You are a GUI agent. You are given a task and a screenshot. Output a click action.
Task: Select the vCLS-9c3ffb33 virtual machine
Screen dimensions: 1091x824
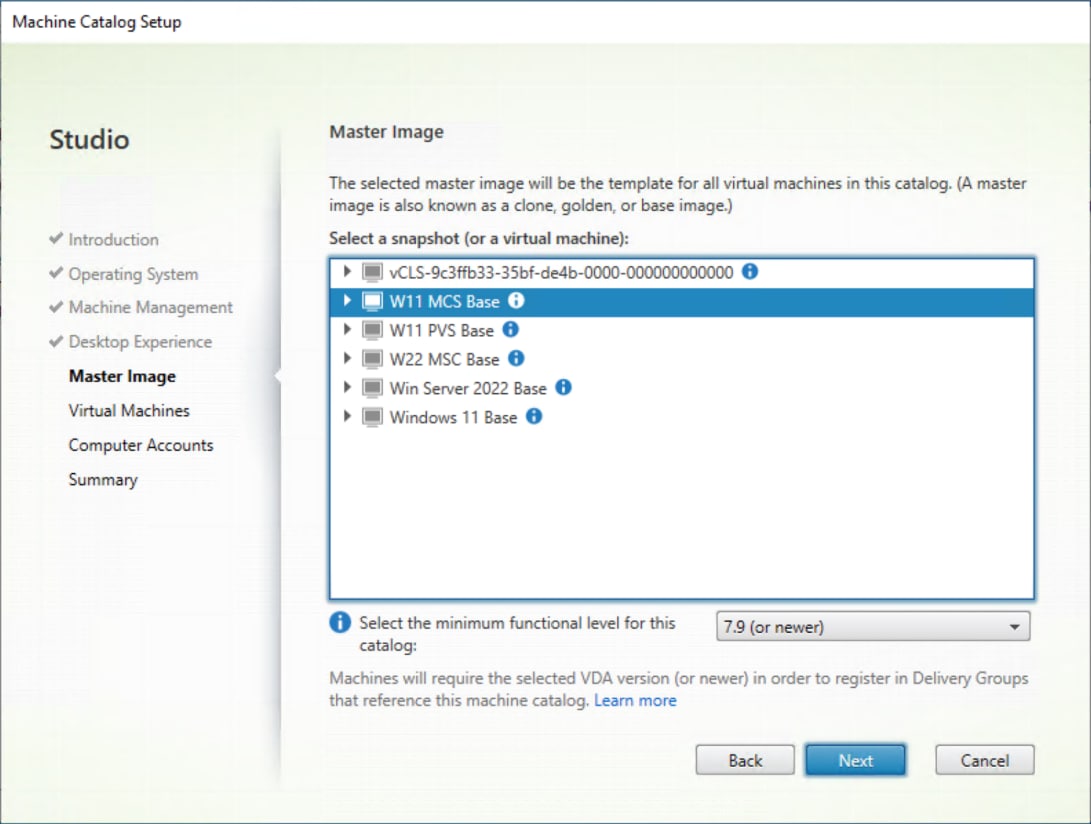[682, 272]
